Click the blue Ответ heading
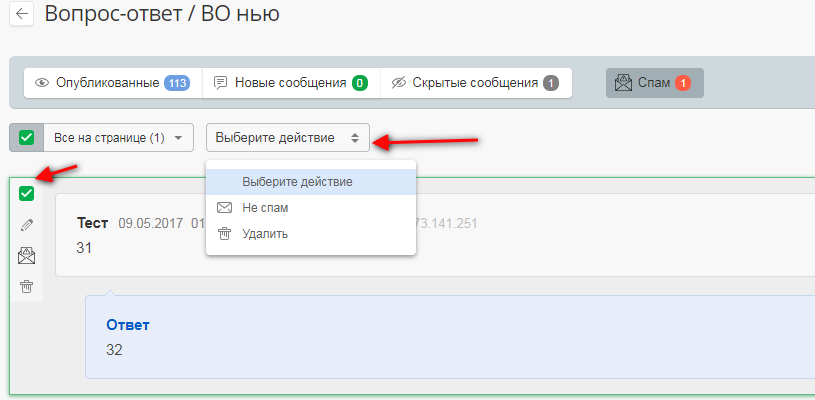This screenshot has height=400, width=815. coord(128,325)
